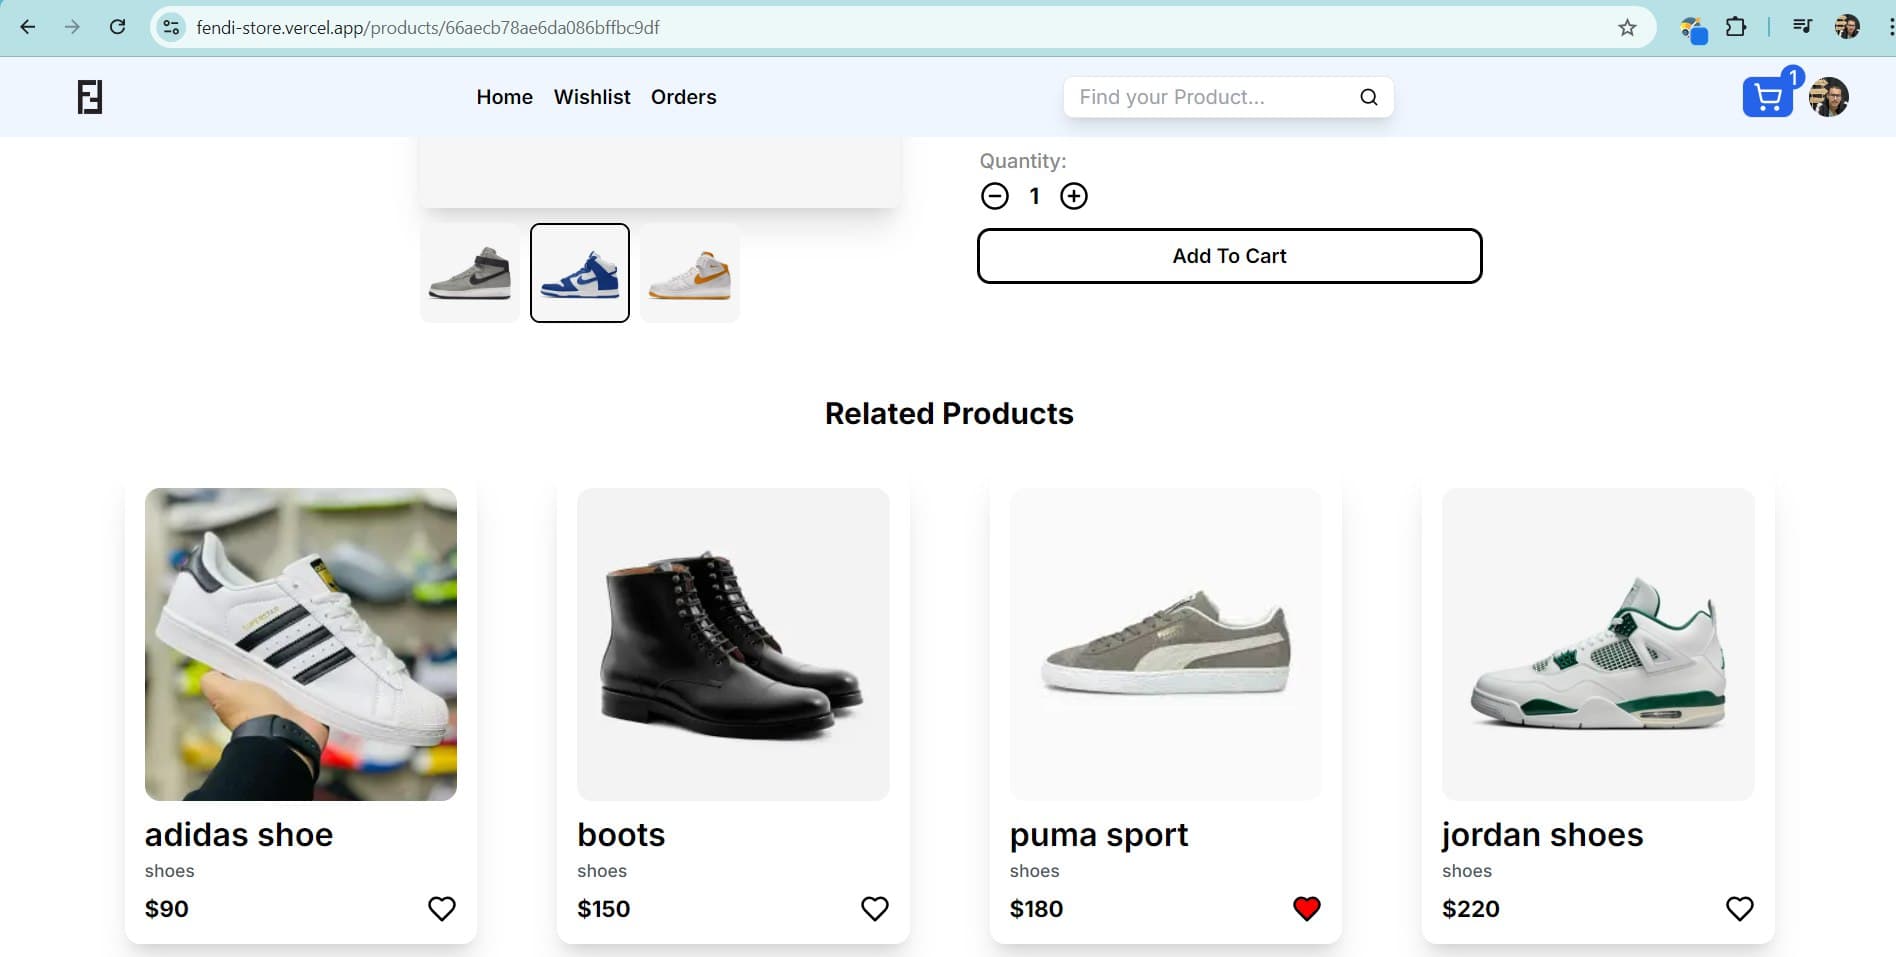Go back to the previous page
The width and height of the screenshot is (1896, 957).
click(28, 27)
